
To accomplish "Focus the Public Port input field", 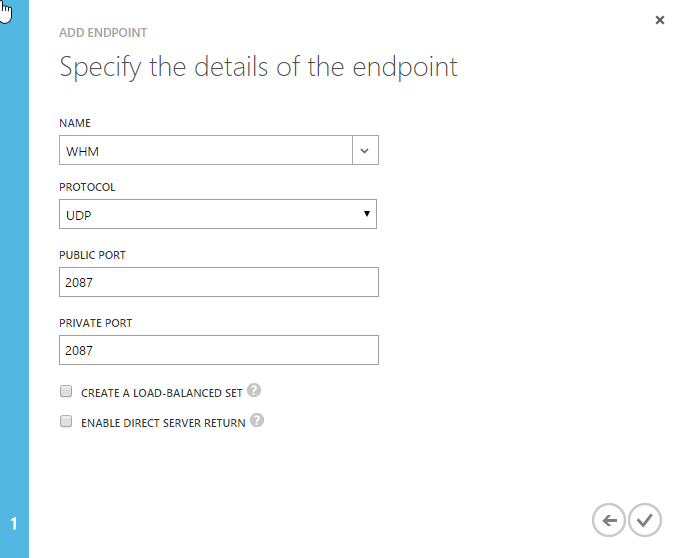I will click(x=218, y=282).
